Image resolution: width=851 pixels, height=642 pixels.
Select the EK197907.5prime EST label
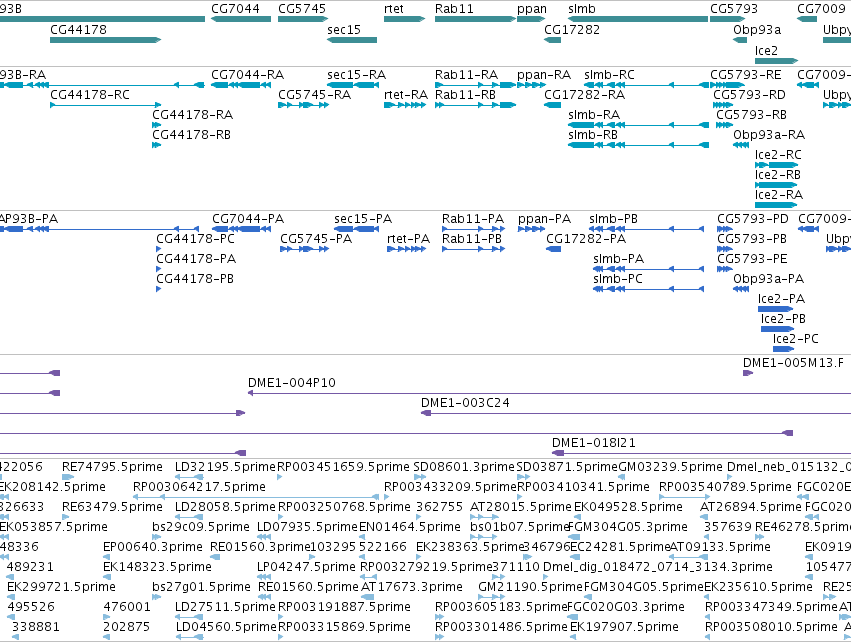tap(624, 627)
